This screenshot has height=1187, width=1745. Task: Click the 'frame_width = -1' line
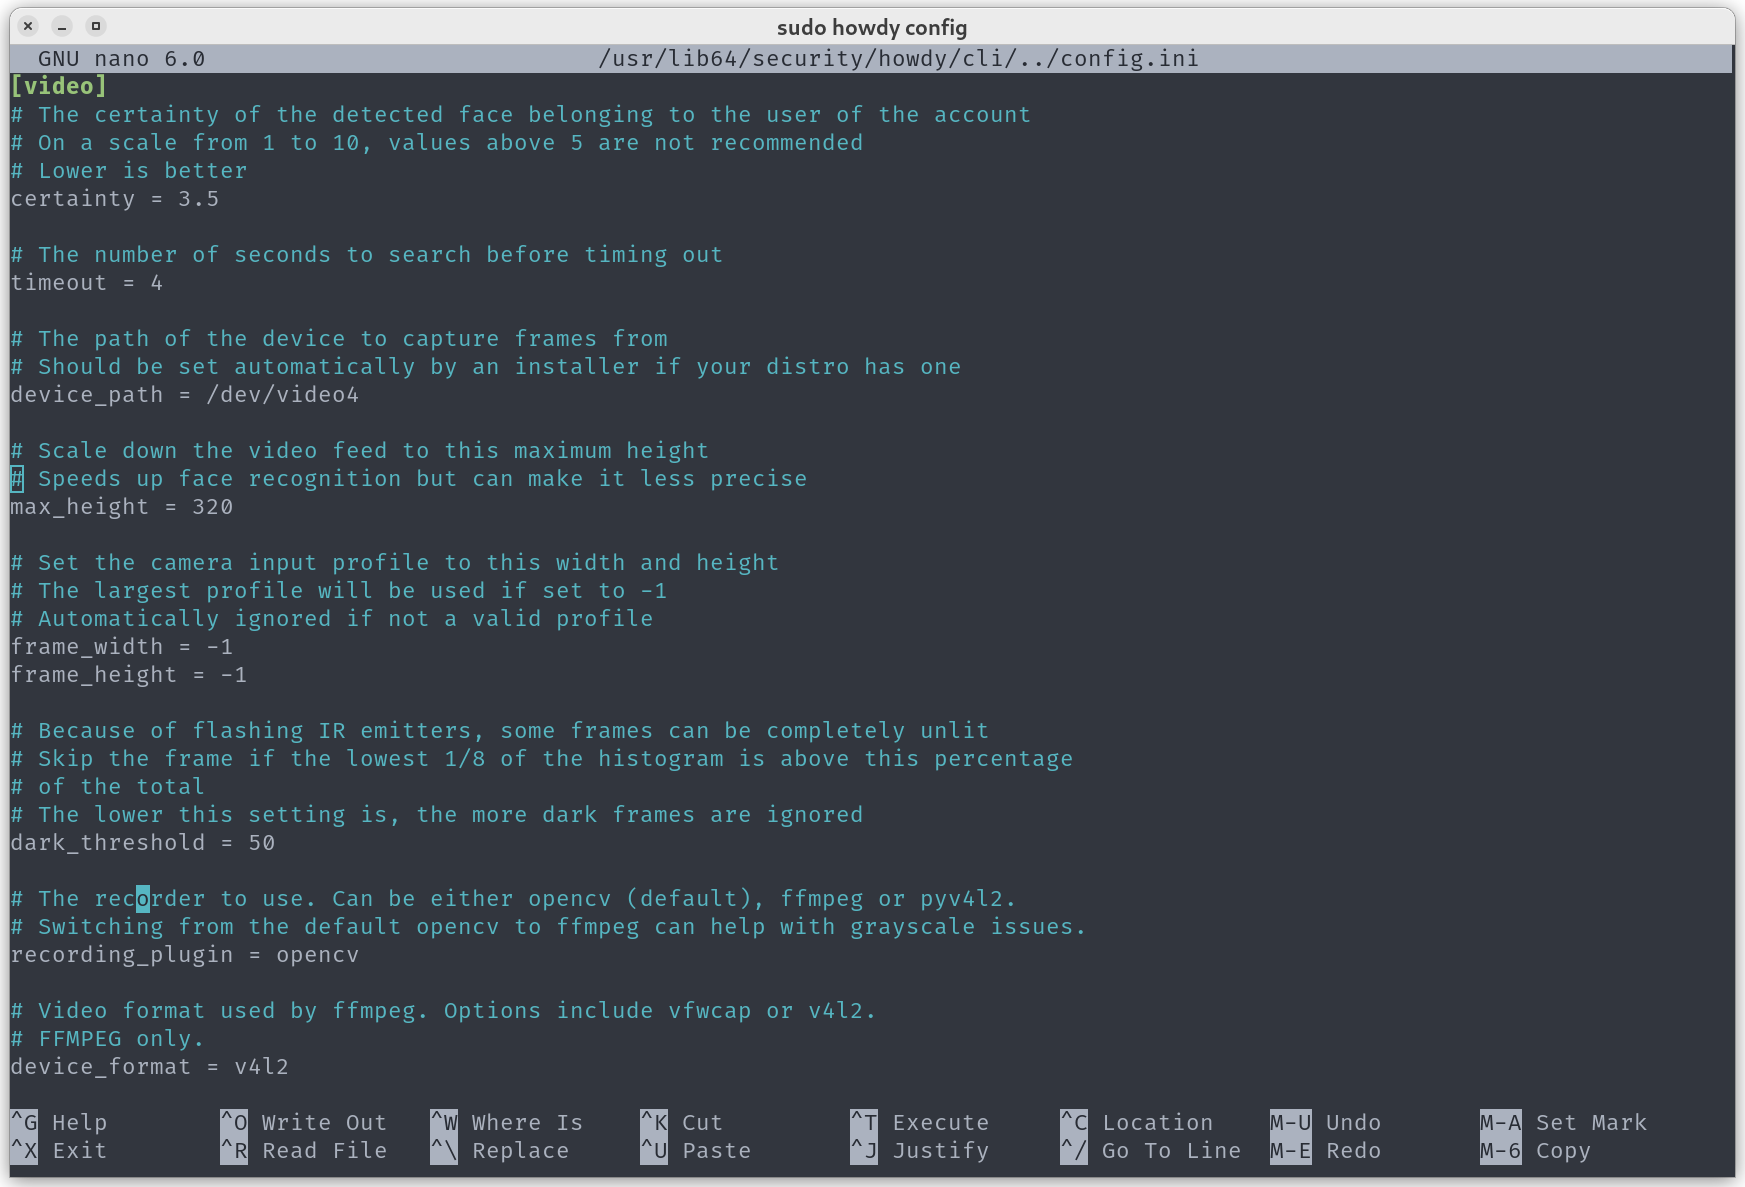pyautogui.click(x=121, y=647)
